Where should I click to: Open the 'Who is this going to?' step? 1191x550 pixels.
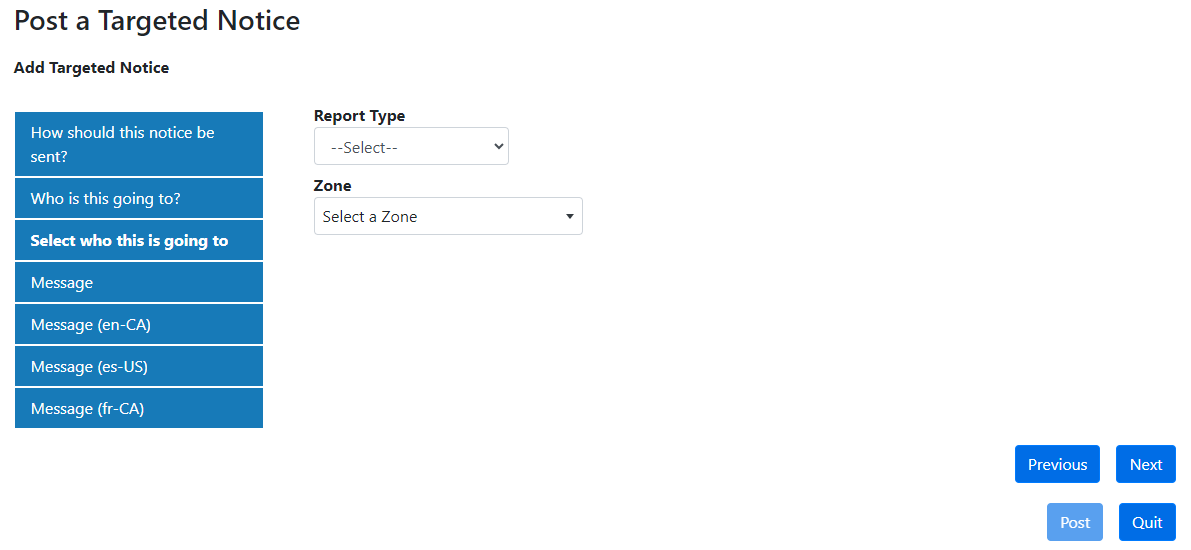[x=139, y=199]
